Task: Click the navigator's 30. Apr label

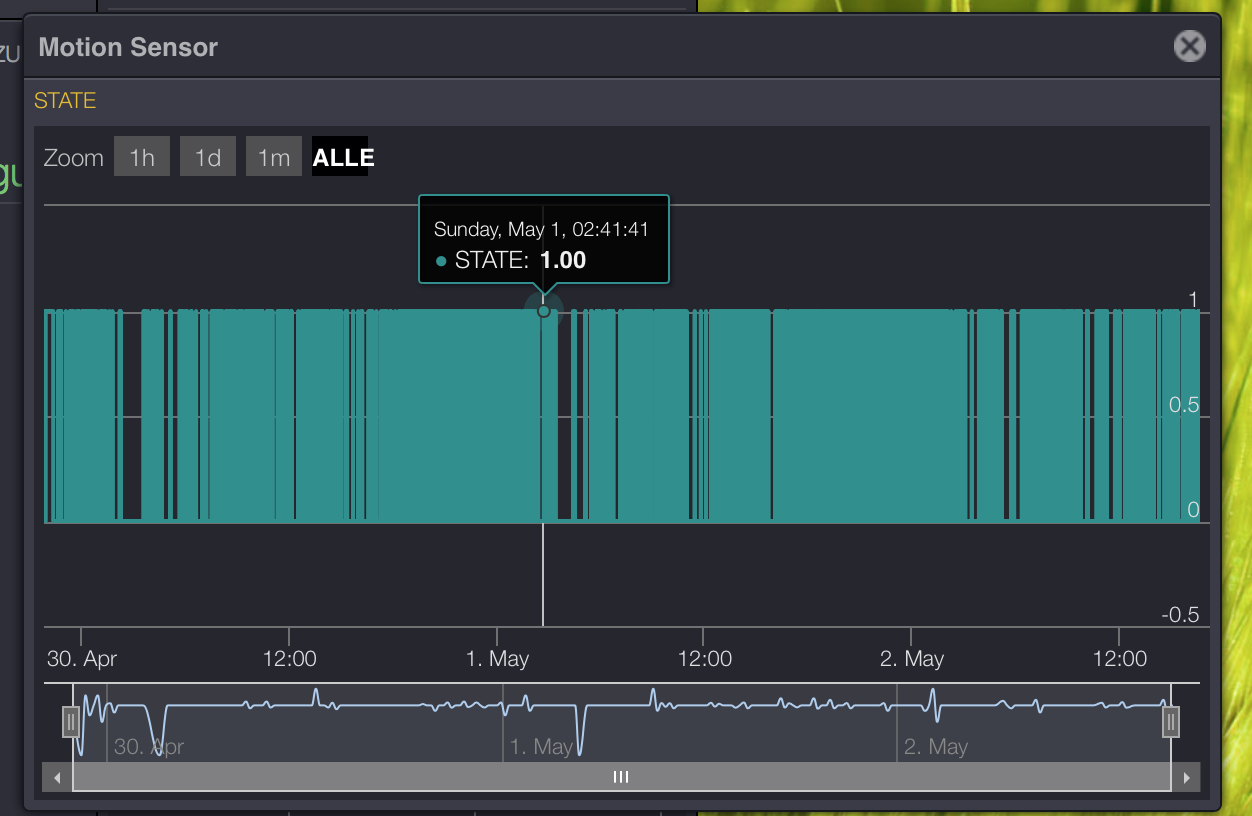Action: [x=148, y=747]
